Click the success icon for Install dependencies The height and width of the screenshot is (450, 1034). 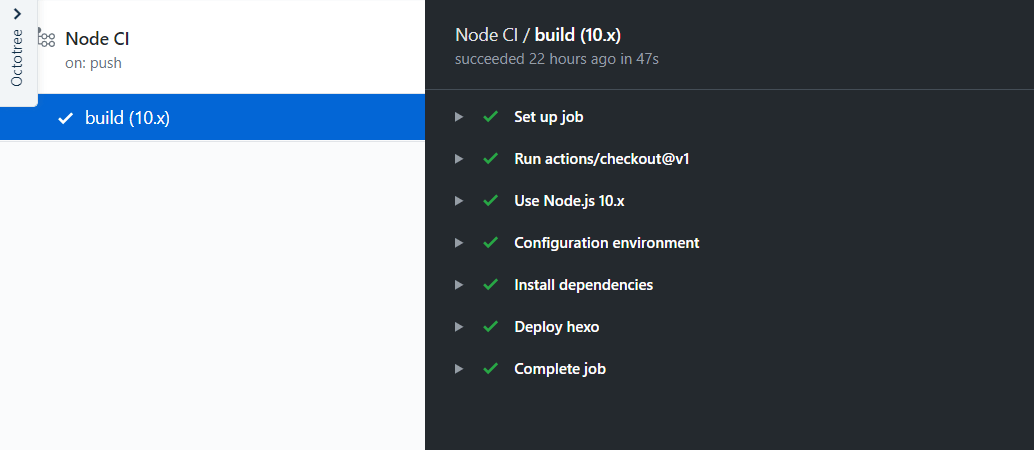[x=490, y=285]
